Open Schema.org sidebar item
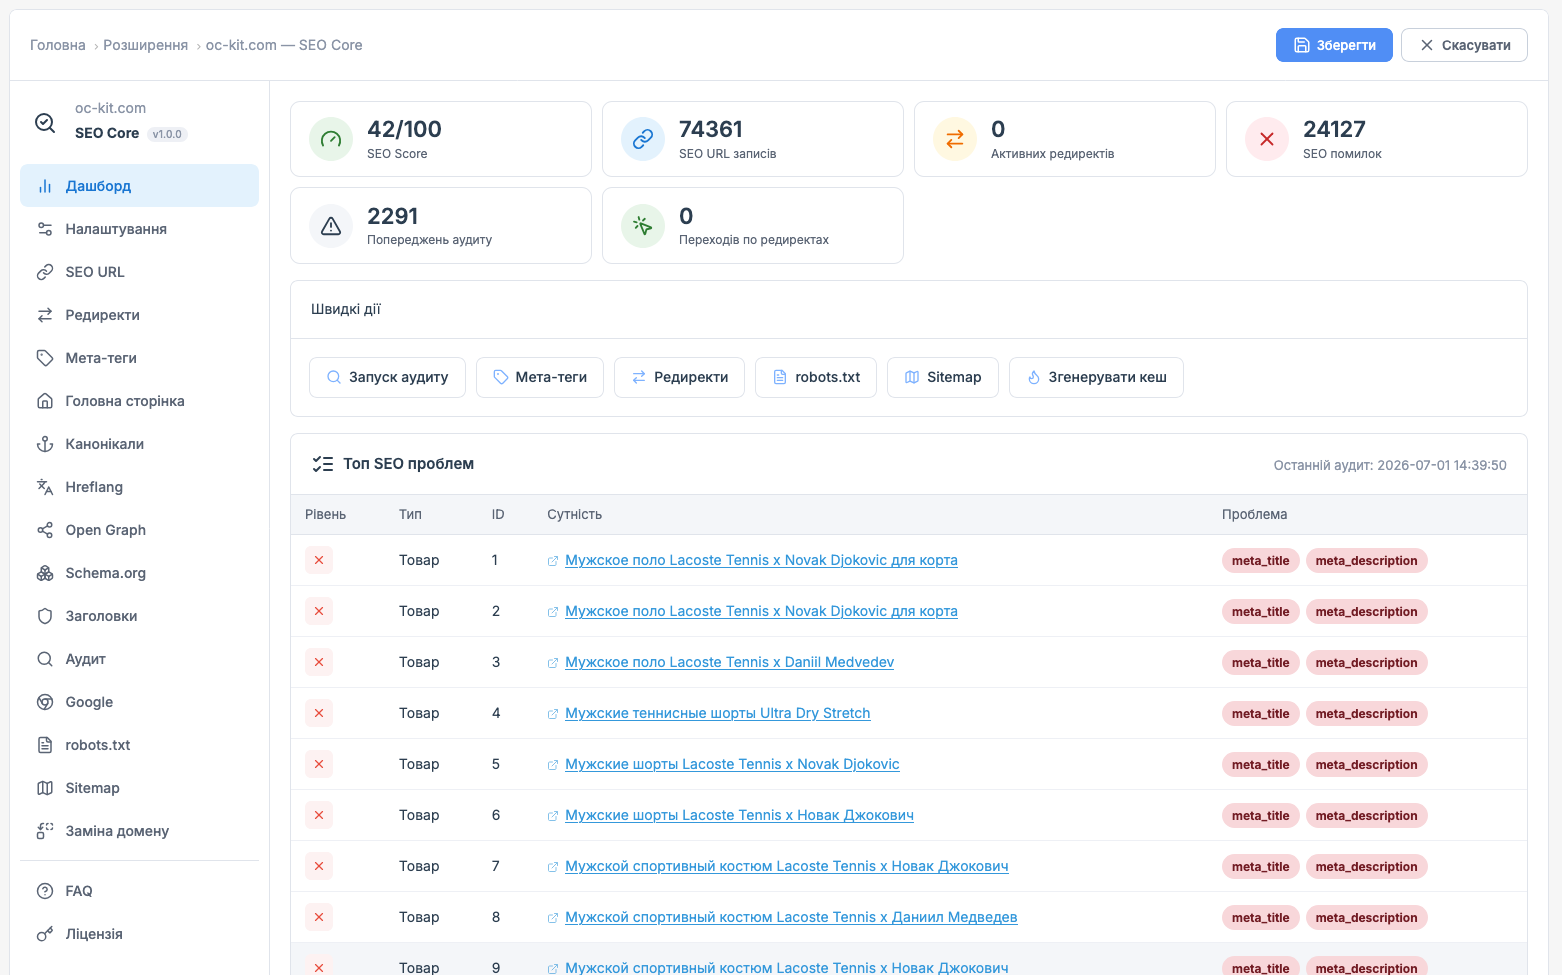This screenshot has height=975, width=1562. click(x=139, y=573)
